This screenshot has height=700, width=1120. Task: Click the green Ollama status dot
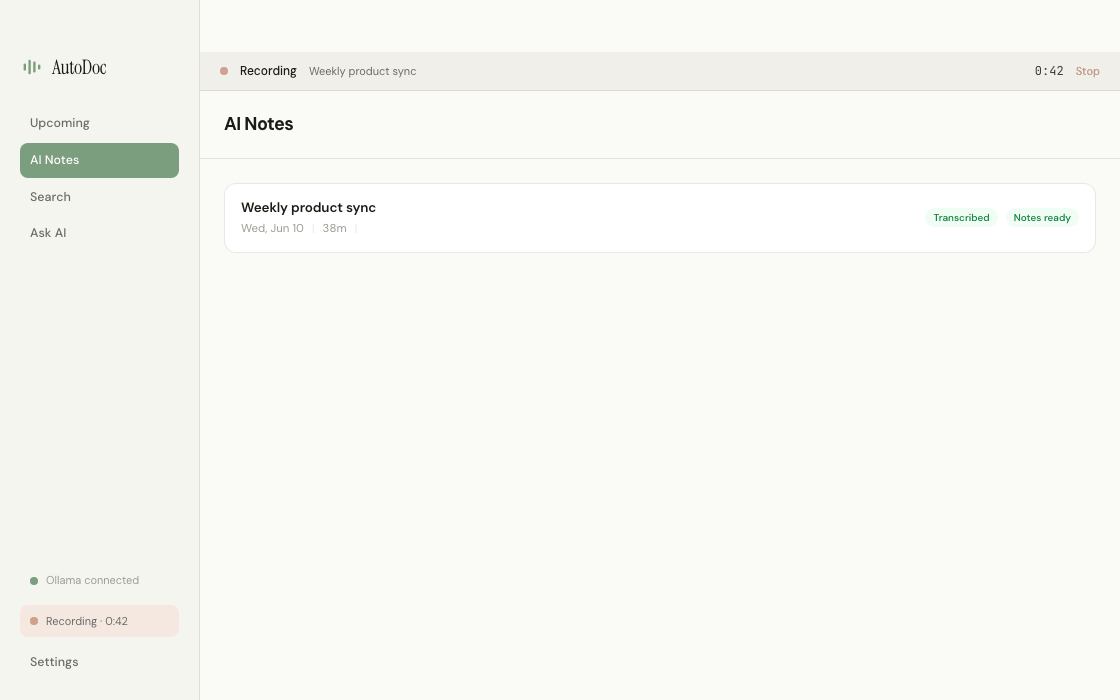[34, 581]
